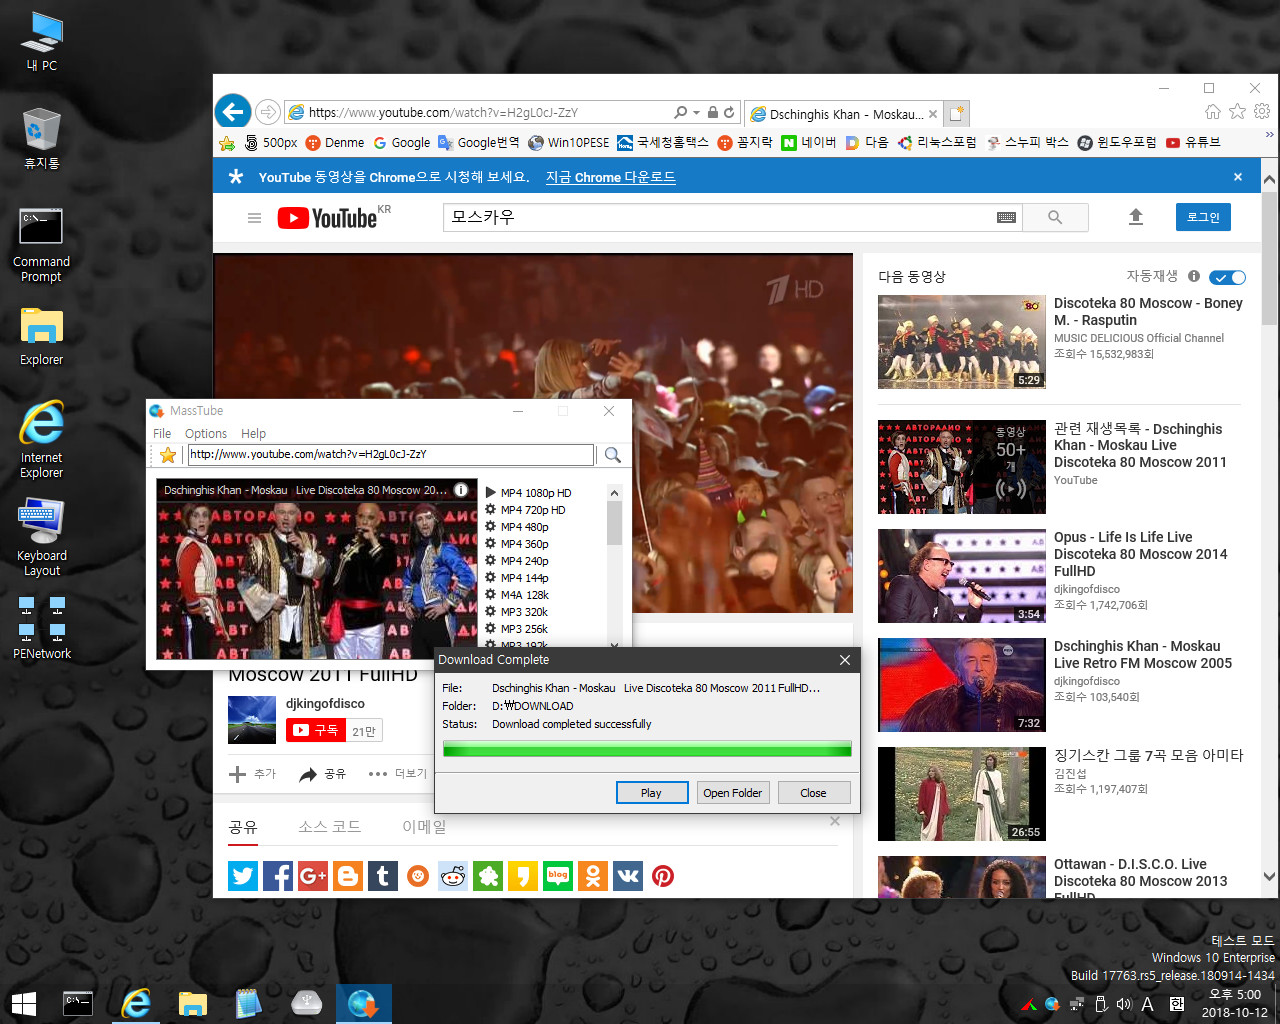The height and width of the screenshot is (1024, 1280).
Task: Select MP3 320k audio format
Action: pyautogui.click(x=517, y=612)
